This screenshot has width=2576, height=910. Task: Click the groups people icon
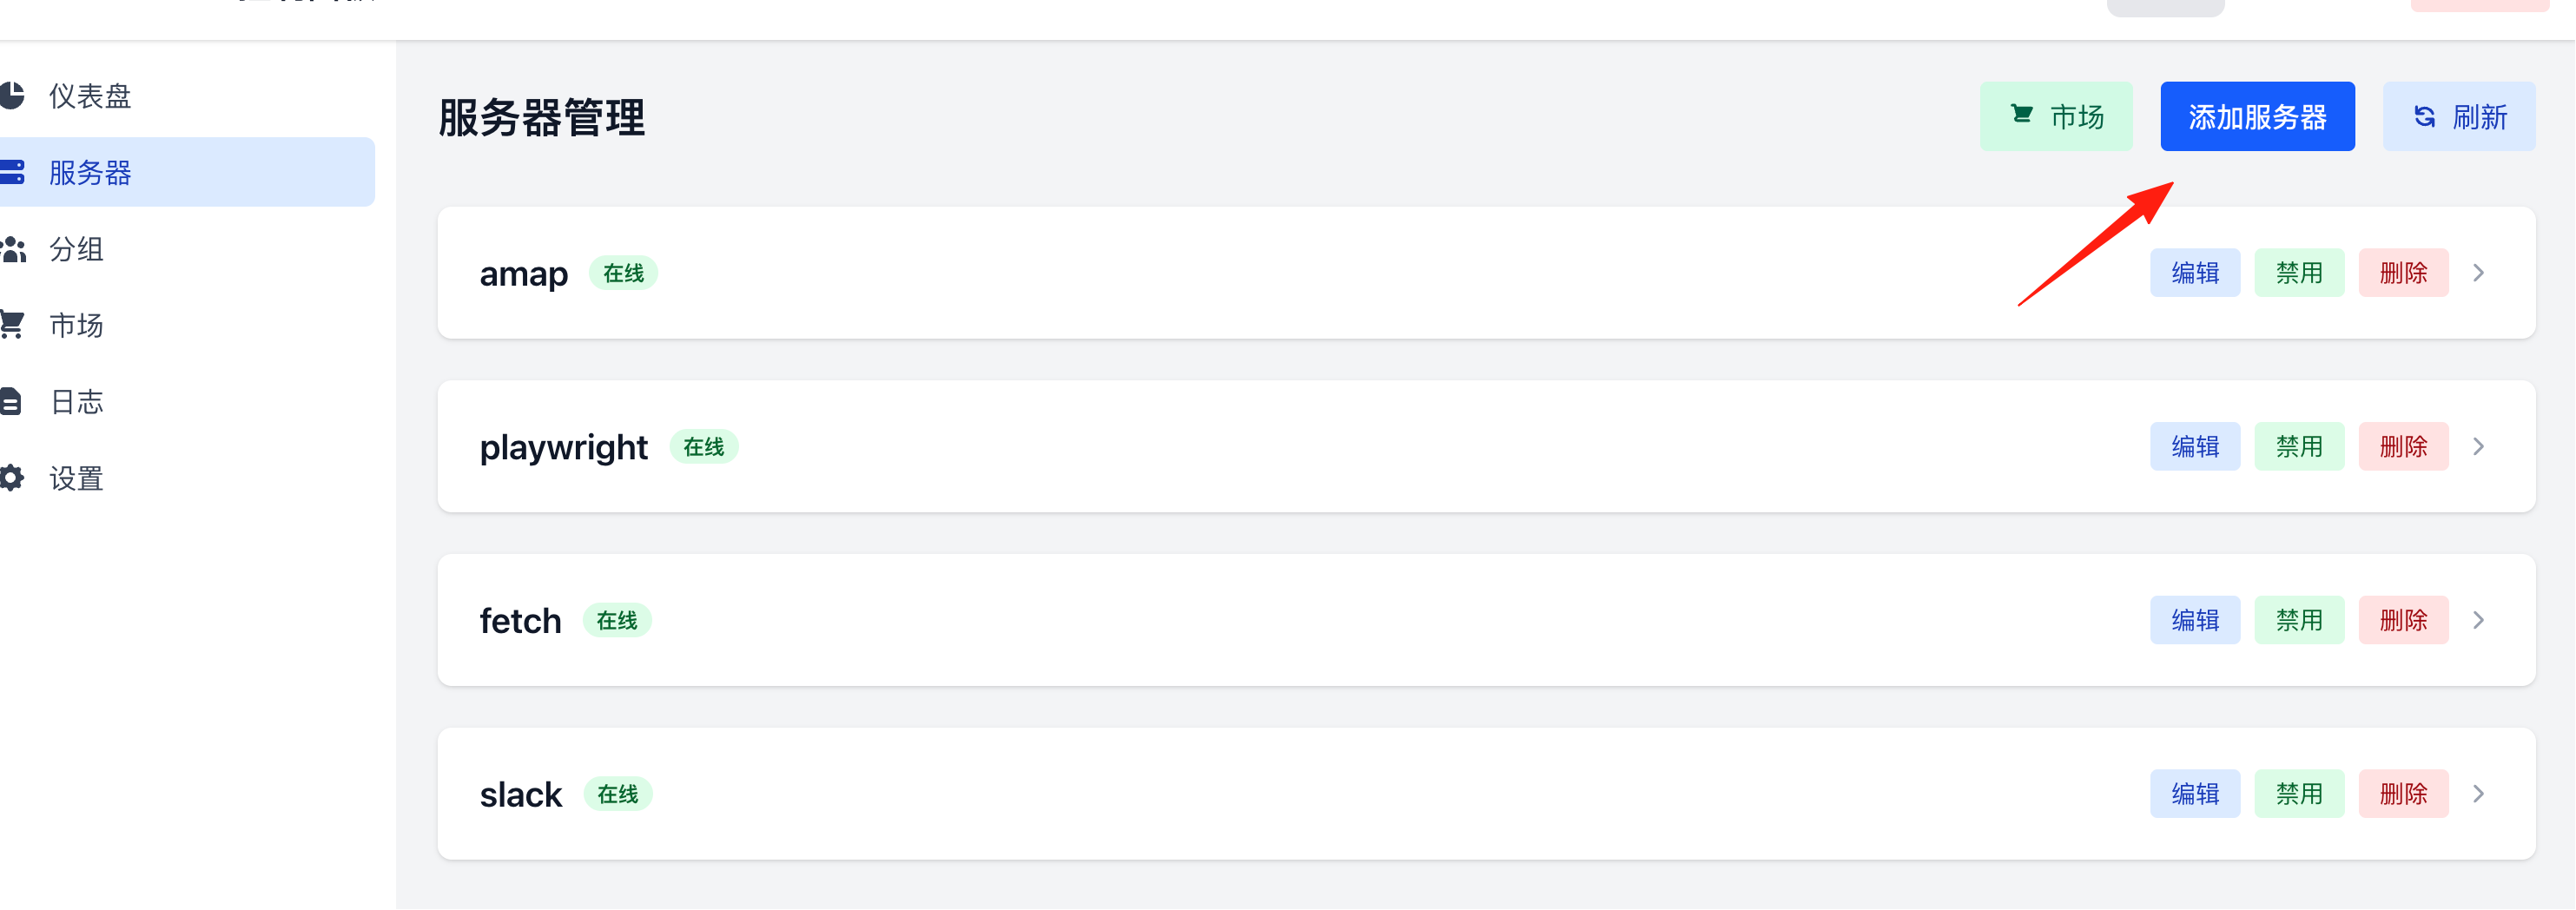12,249
